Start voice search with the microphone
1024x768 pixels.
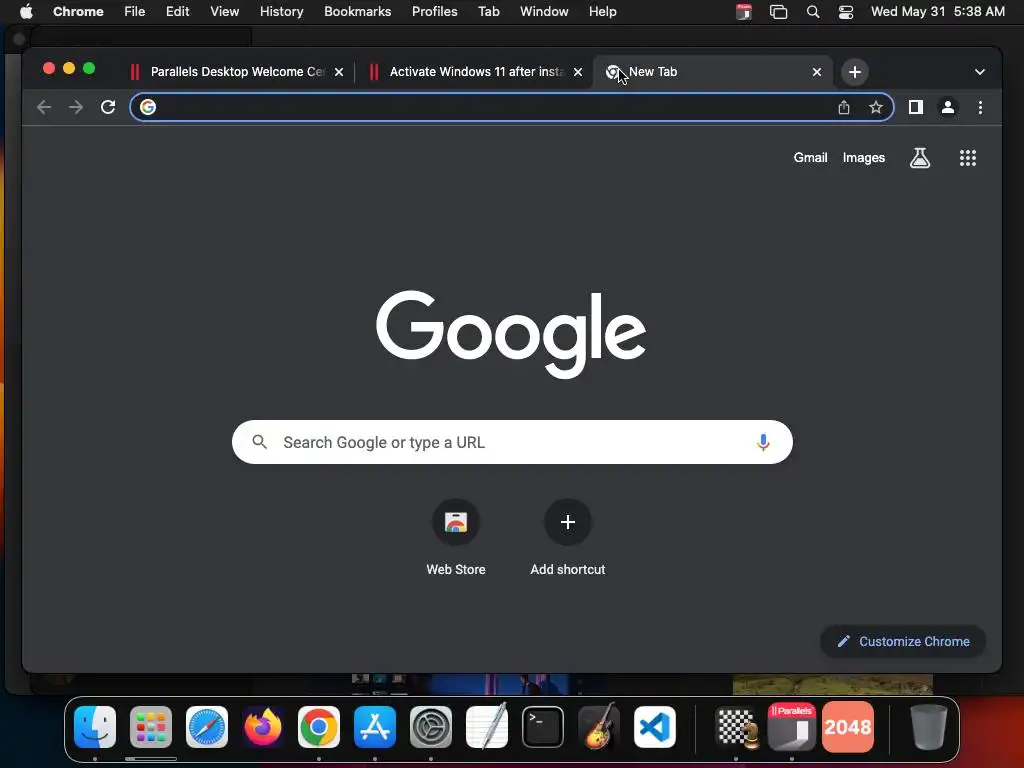tap(762, 442)
